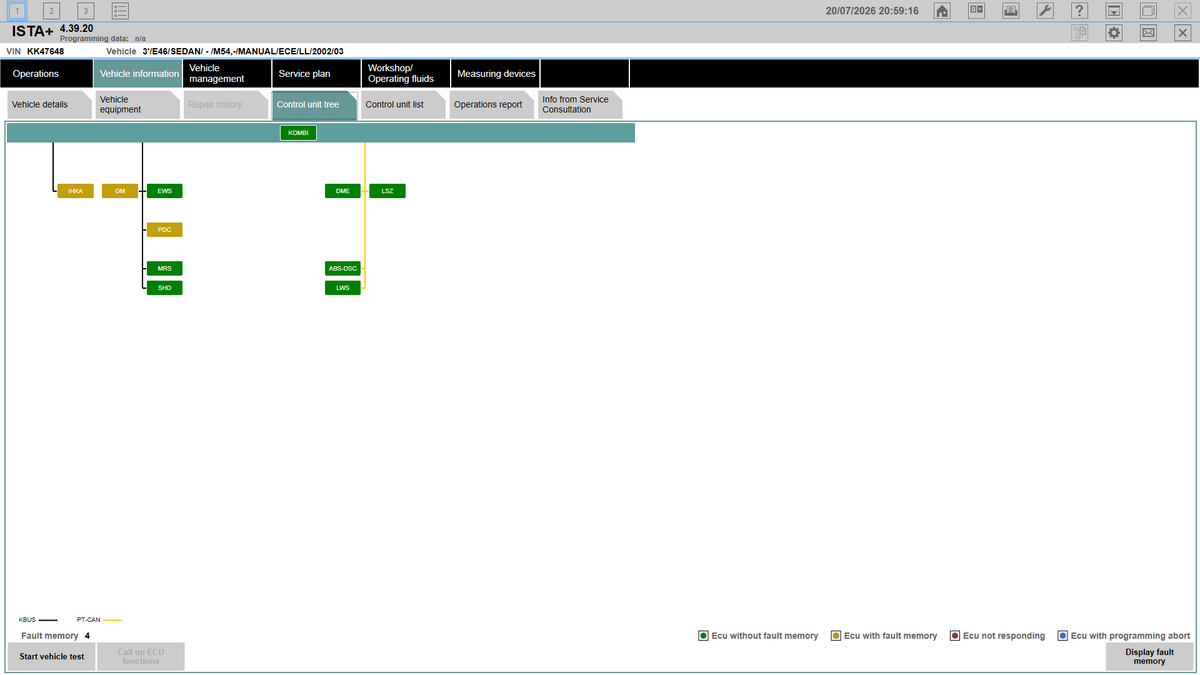Screen dimensions: 1200x675
Task: Select the KOMBI control unit node
Action: [x=298, y=133]
